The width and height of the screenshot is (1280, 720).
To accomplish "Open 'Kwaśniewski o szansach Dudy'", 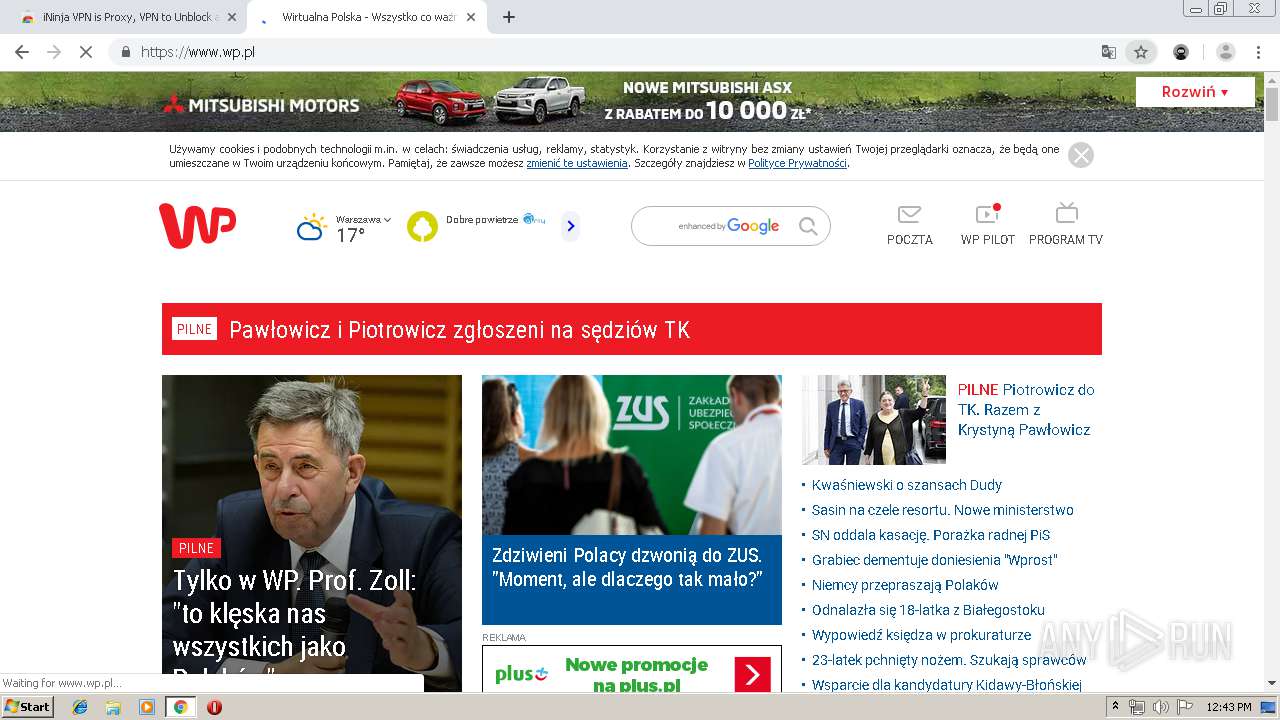I will tap(907, 485).
